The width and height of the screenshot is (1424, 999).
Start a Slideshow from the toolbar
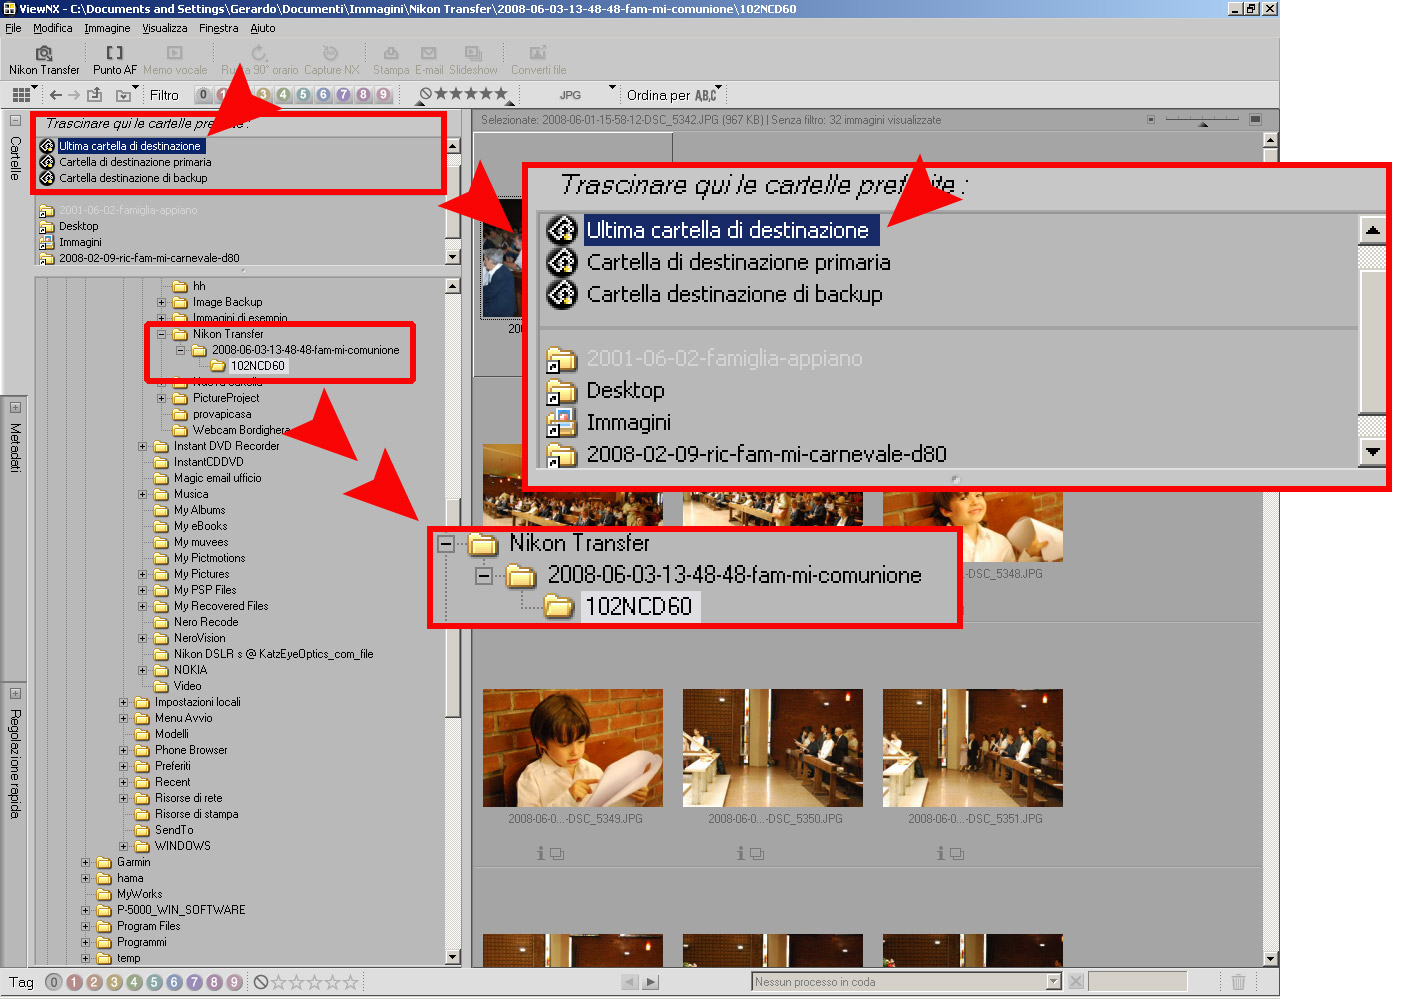point(473,61)
